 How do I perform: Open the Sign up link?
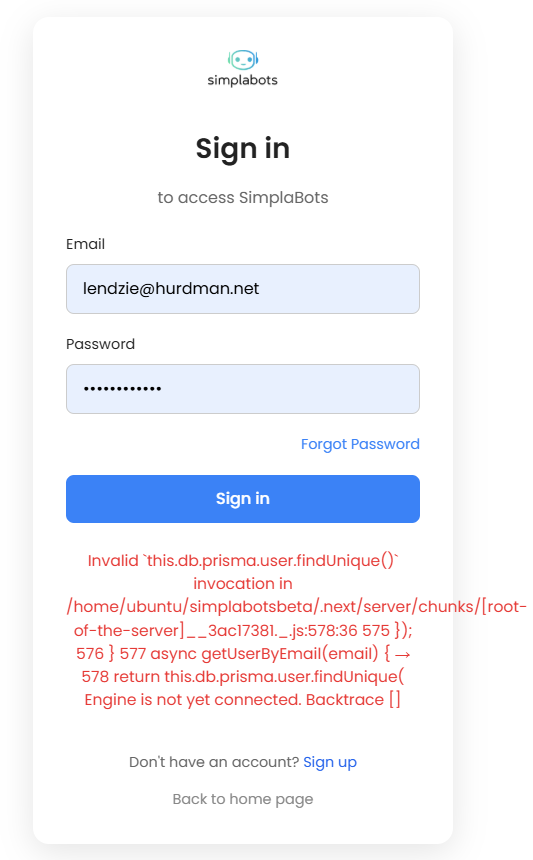(330, 762)
